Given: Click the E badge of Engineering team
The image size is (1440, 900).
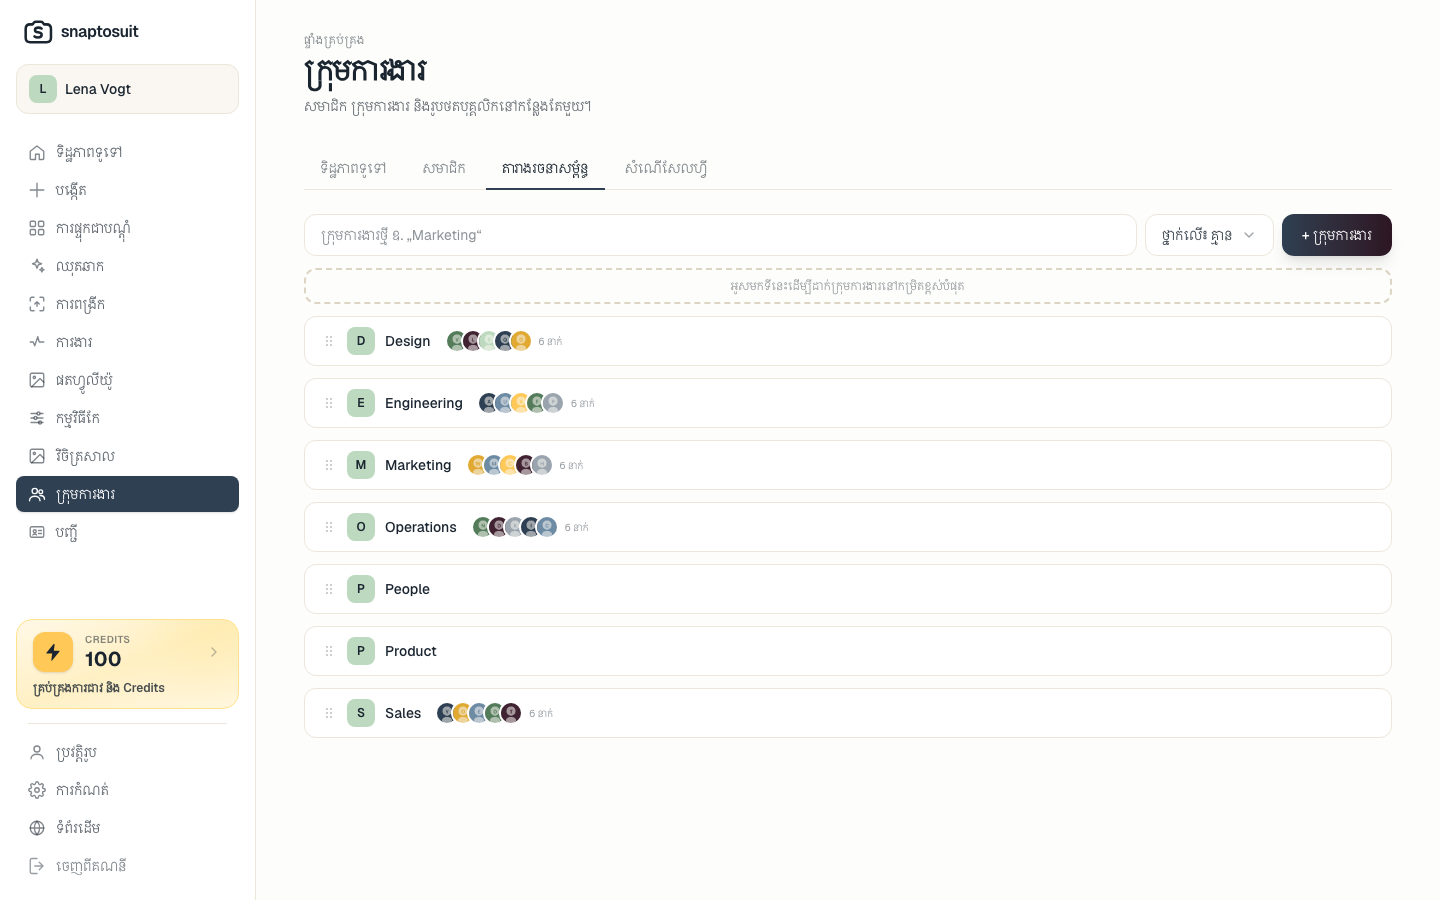Looking at the screenshot, I should 361,403.
